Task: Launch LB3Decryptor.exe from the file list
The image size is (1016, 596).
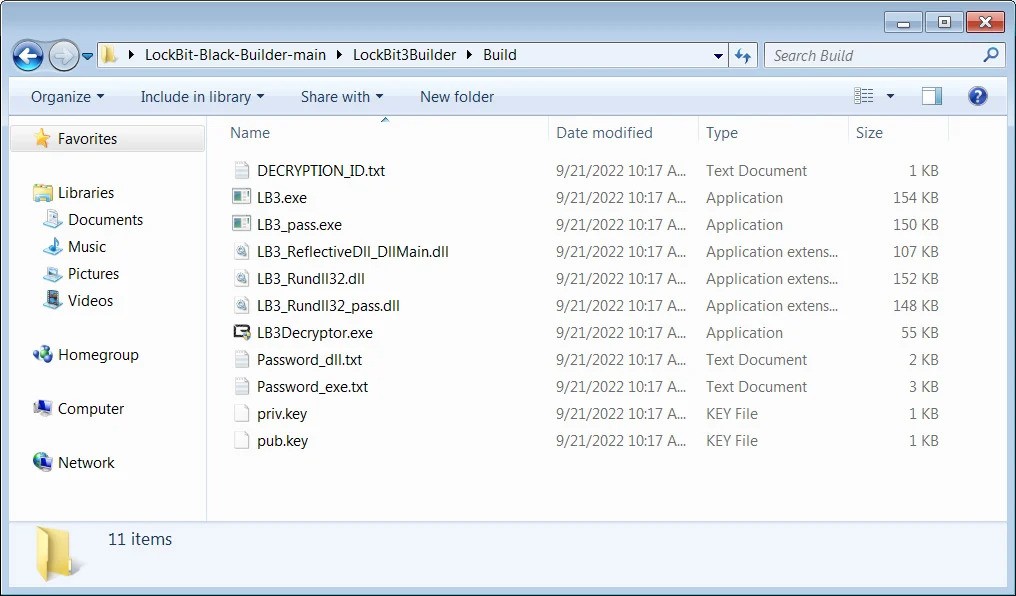Action: 315,332
